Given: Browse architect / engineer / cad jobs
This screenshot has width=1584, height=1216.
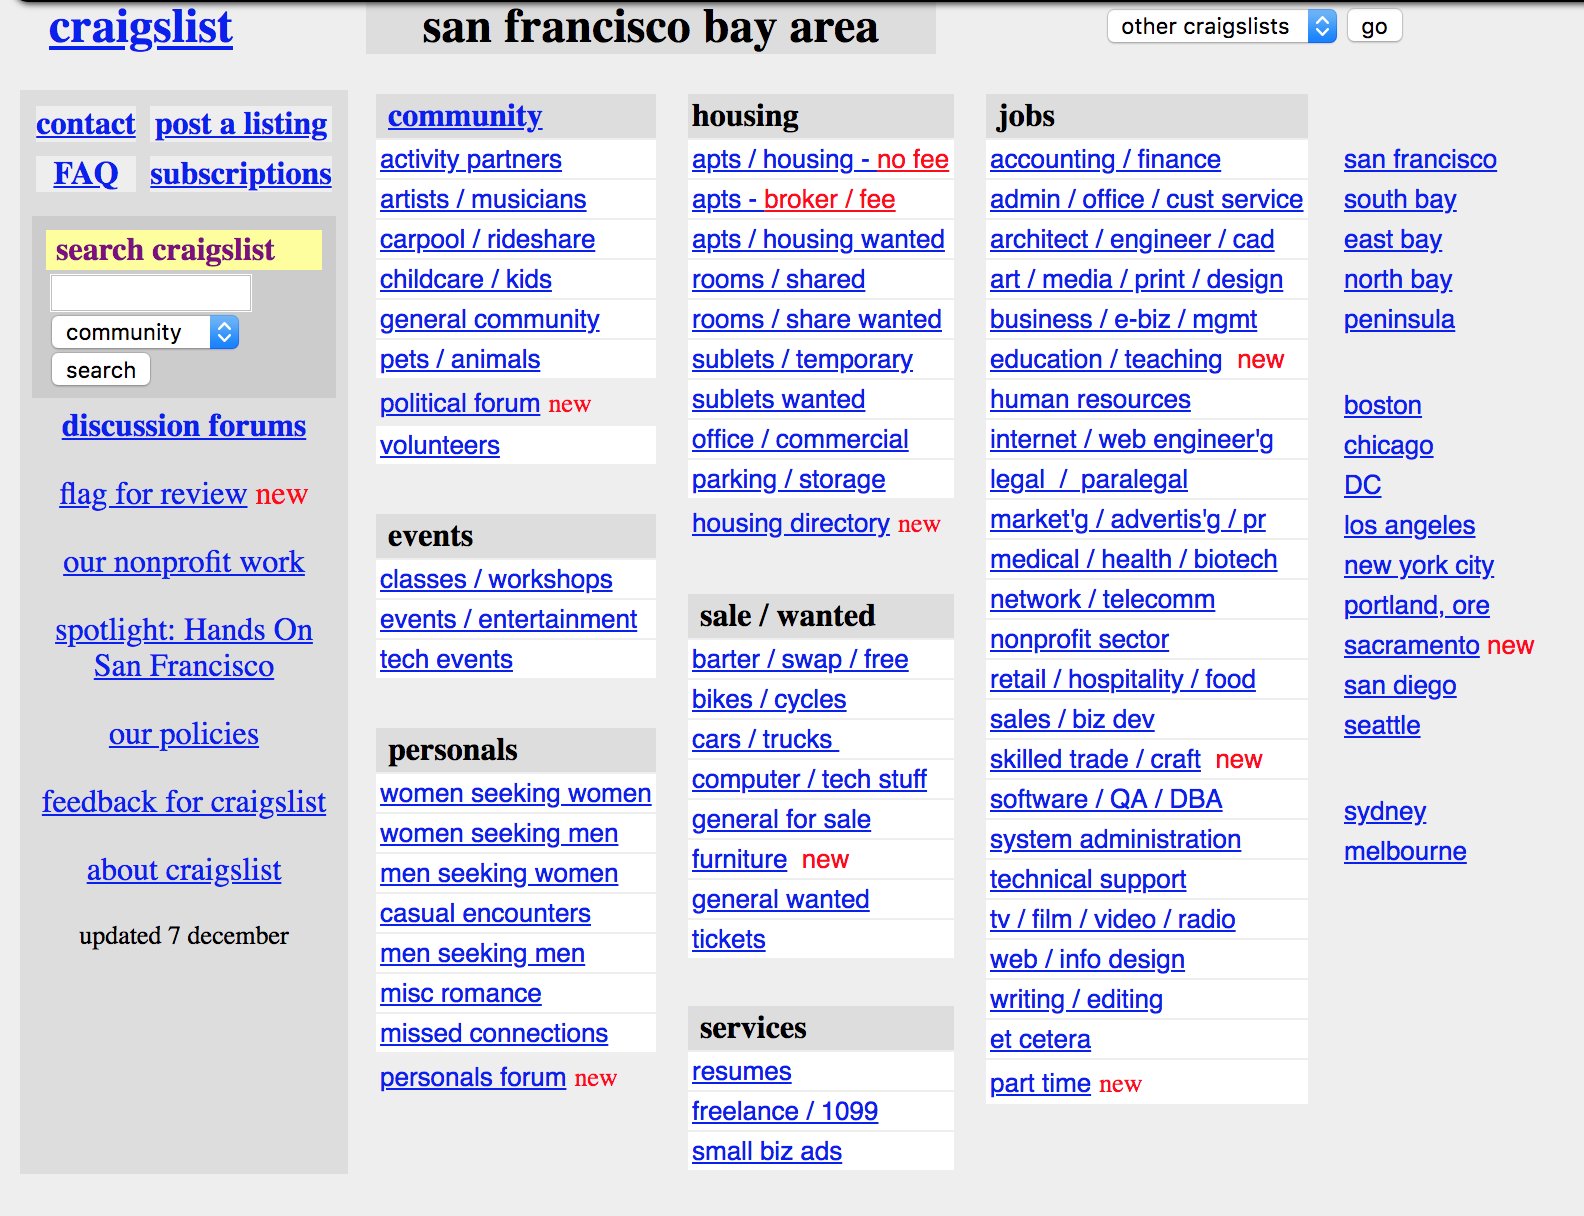Looking at the screenshot, I should coord(1132,239).
